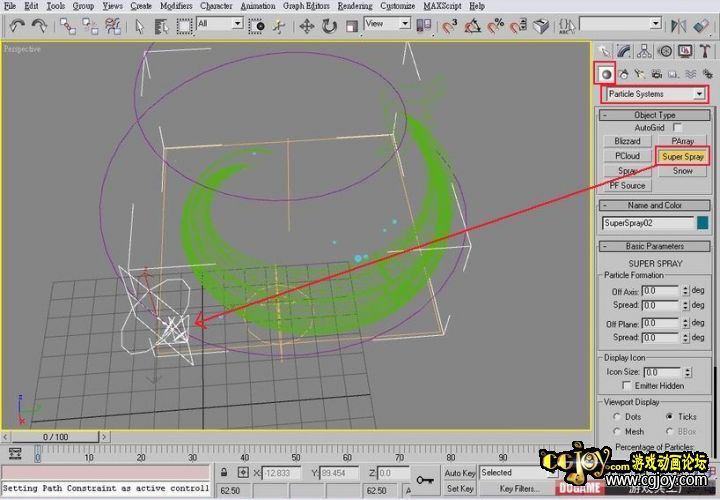Click the Align tool icon
The image size is (720, 500).
(x=701, y=26)
